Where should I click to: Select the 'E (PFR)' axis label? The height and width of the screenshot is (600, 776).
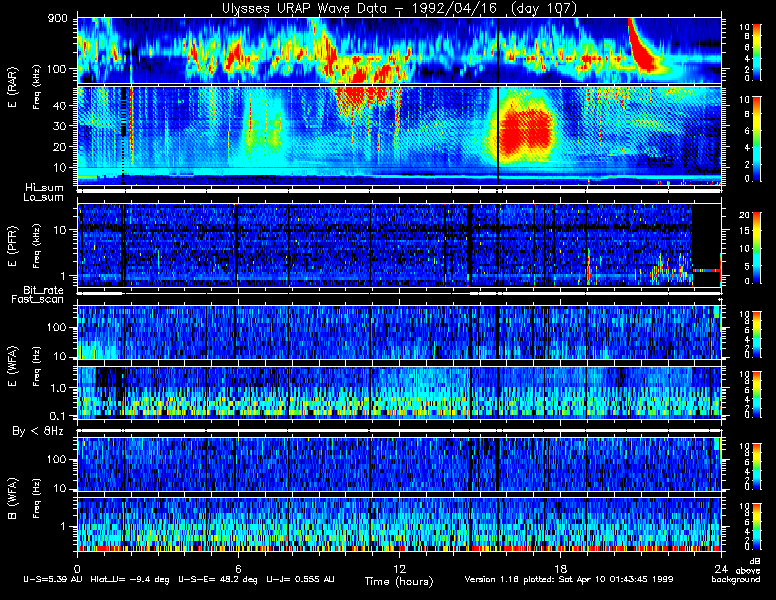coord(12,246)
